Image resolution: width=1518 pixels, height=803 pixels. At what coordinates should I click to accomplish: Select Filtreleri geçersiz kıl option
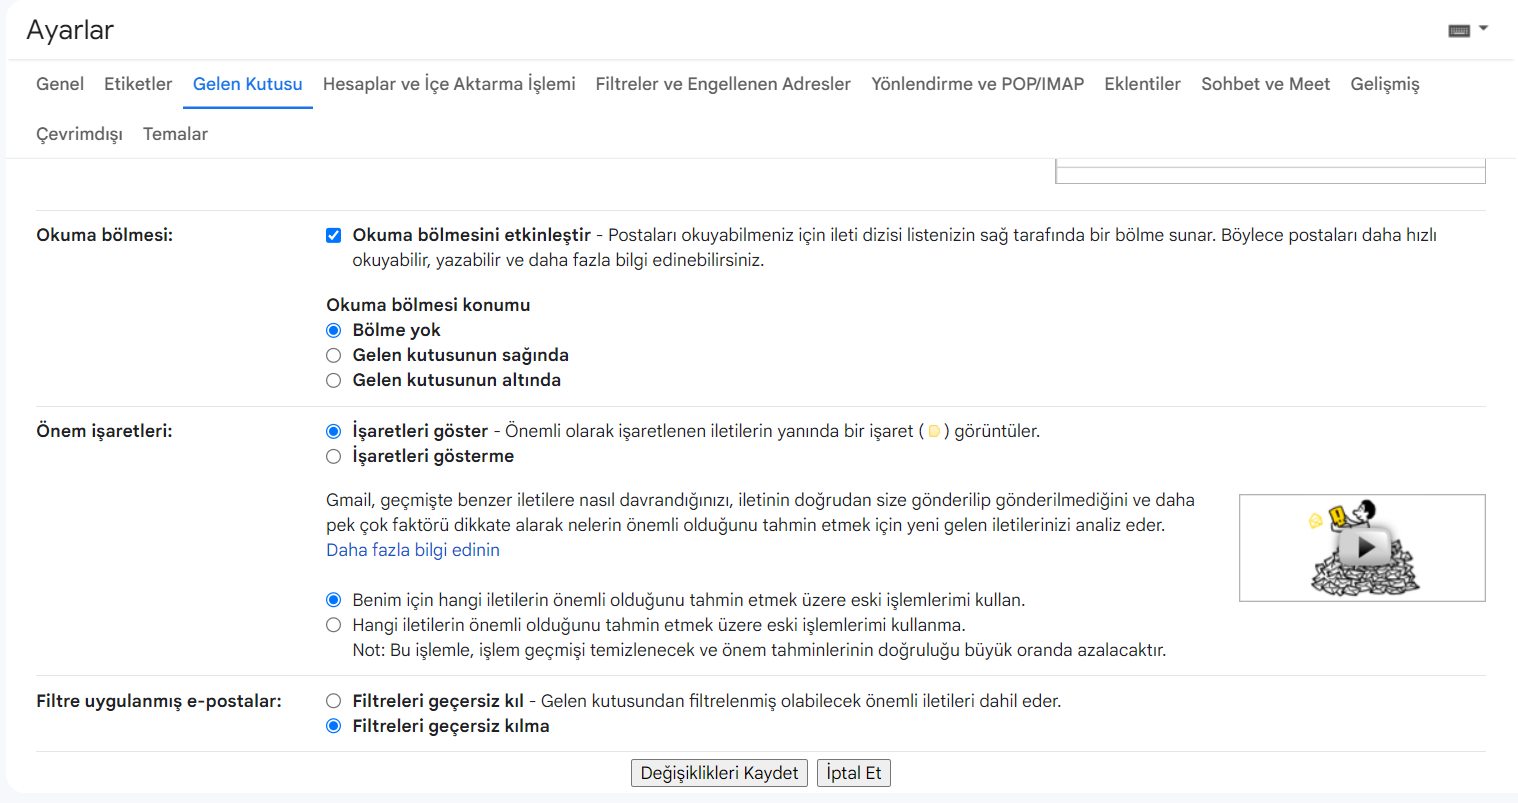334,702
